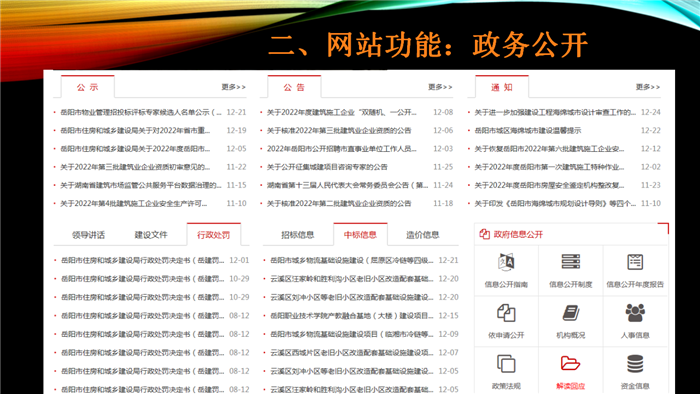Open the 信息公开制度 icon

point(571,262)
